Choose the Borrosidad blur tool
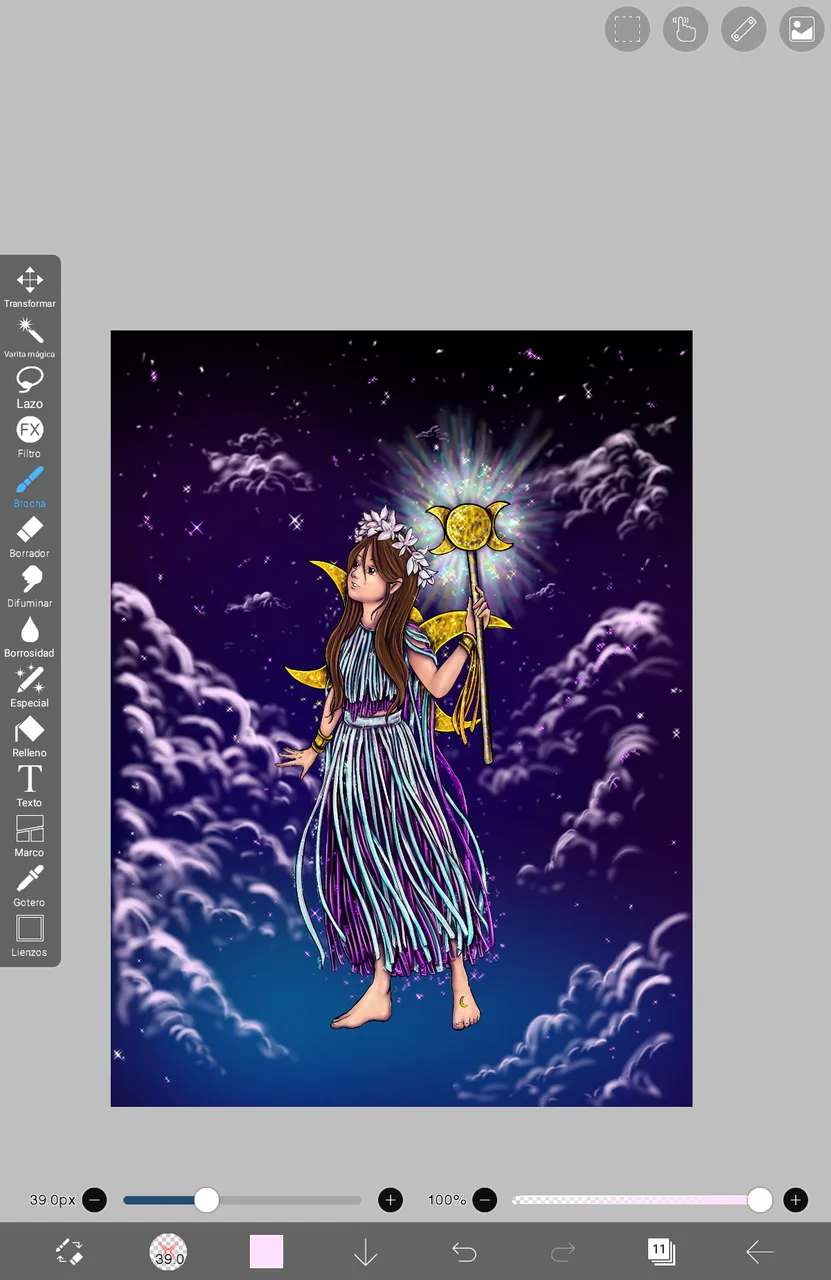This screenshot has height=1280, width=831. point(29,636)
